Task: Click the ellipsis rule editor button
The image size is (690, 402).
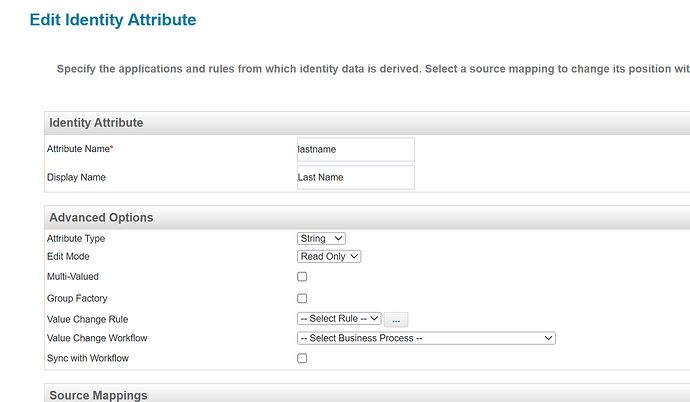Action: click(x=396, y=319)
